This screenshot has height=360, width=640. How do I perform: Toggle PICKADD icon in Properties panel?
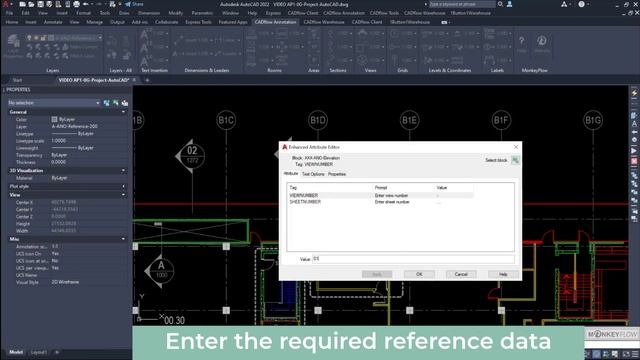107,103
